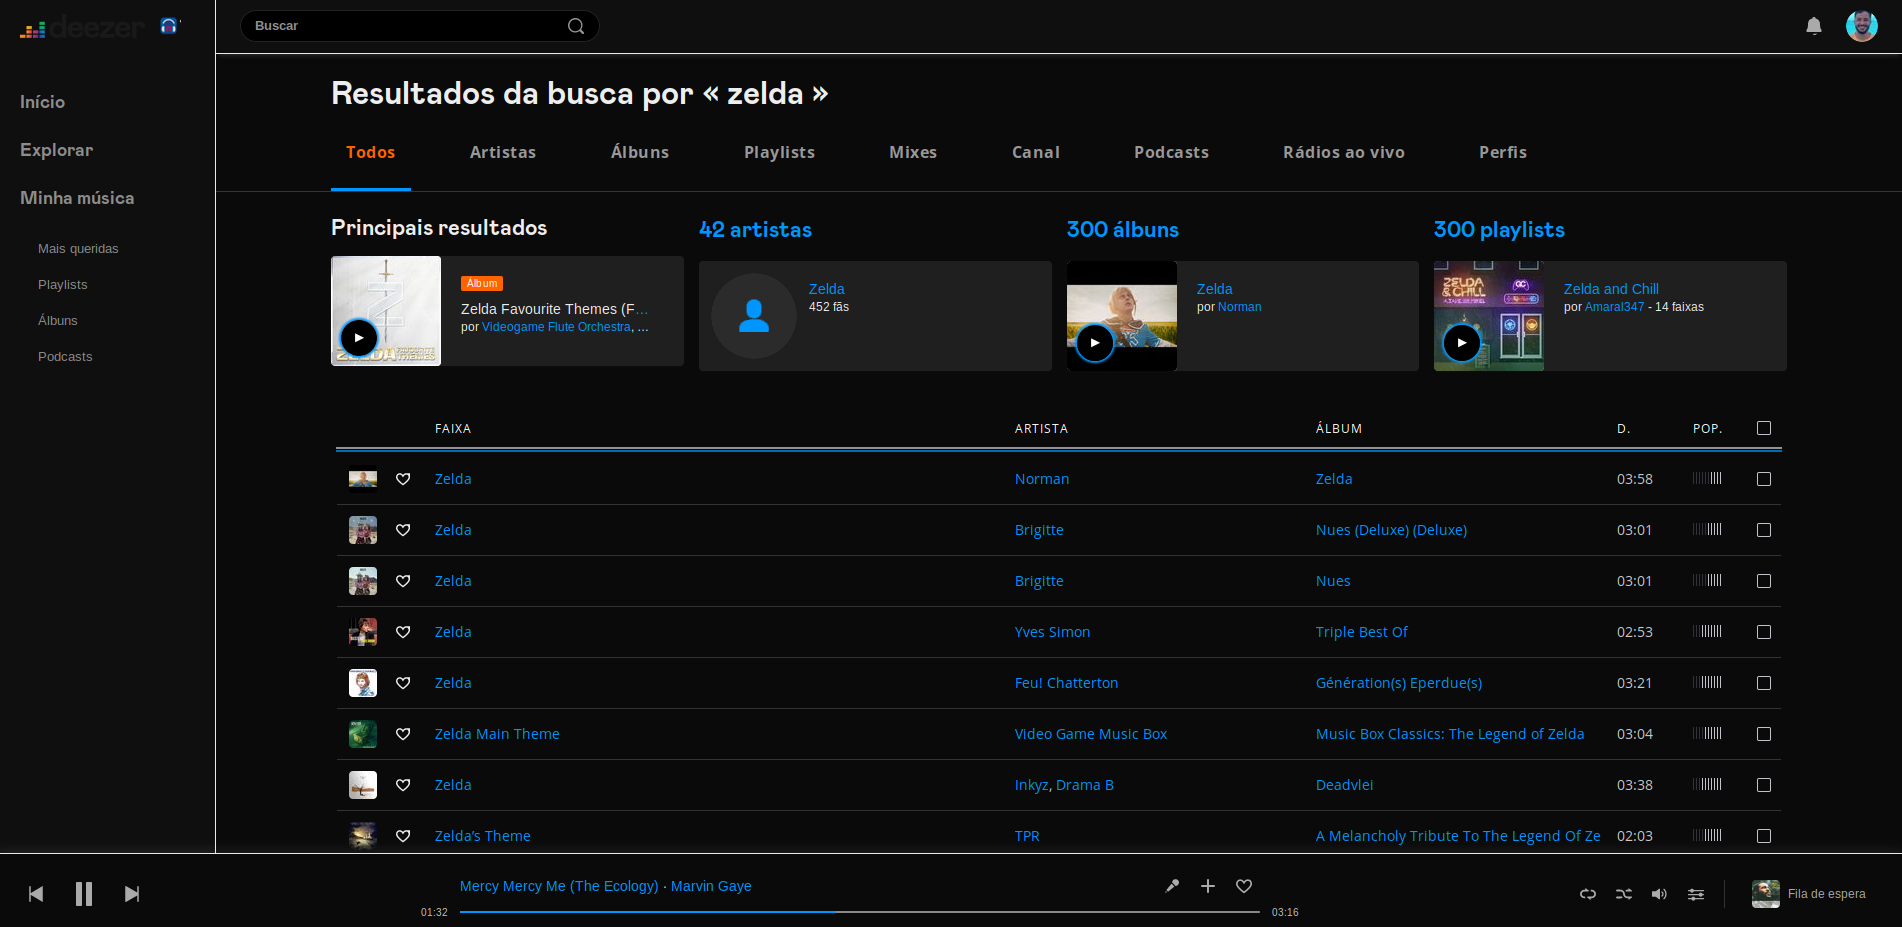Toggle shuffle mode in player
Screen dimensions: 1902x927
(x=1624, y=894)
